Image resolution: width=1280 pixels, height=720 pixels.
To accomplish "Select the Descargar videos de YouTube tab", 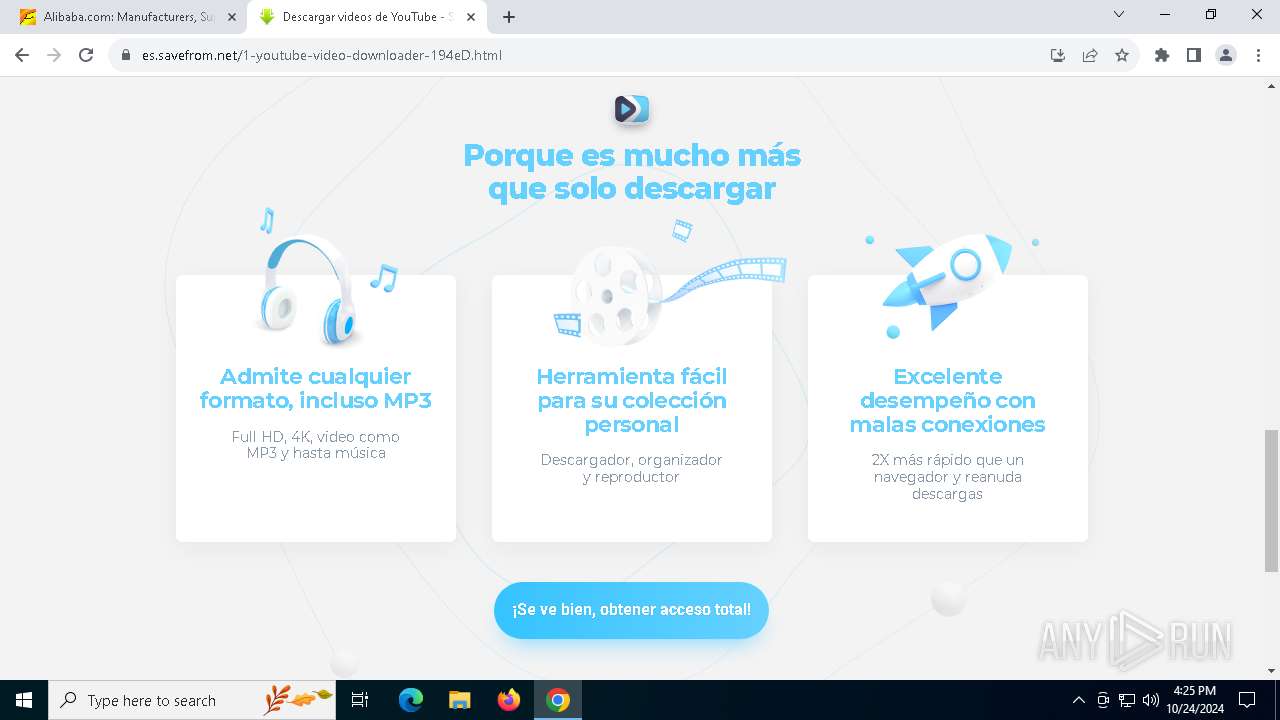I will [365, 17].
